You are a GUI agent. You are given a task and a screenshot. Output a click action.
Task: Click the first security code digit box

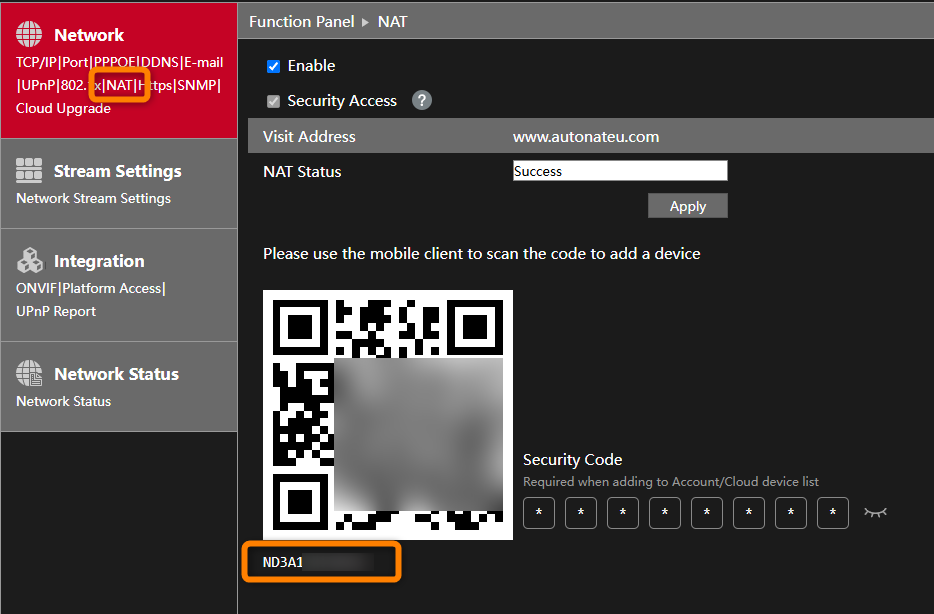(x=538, y=513)
